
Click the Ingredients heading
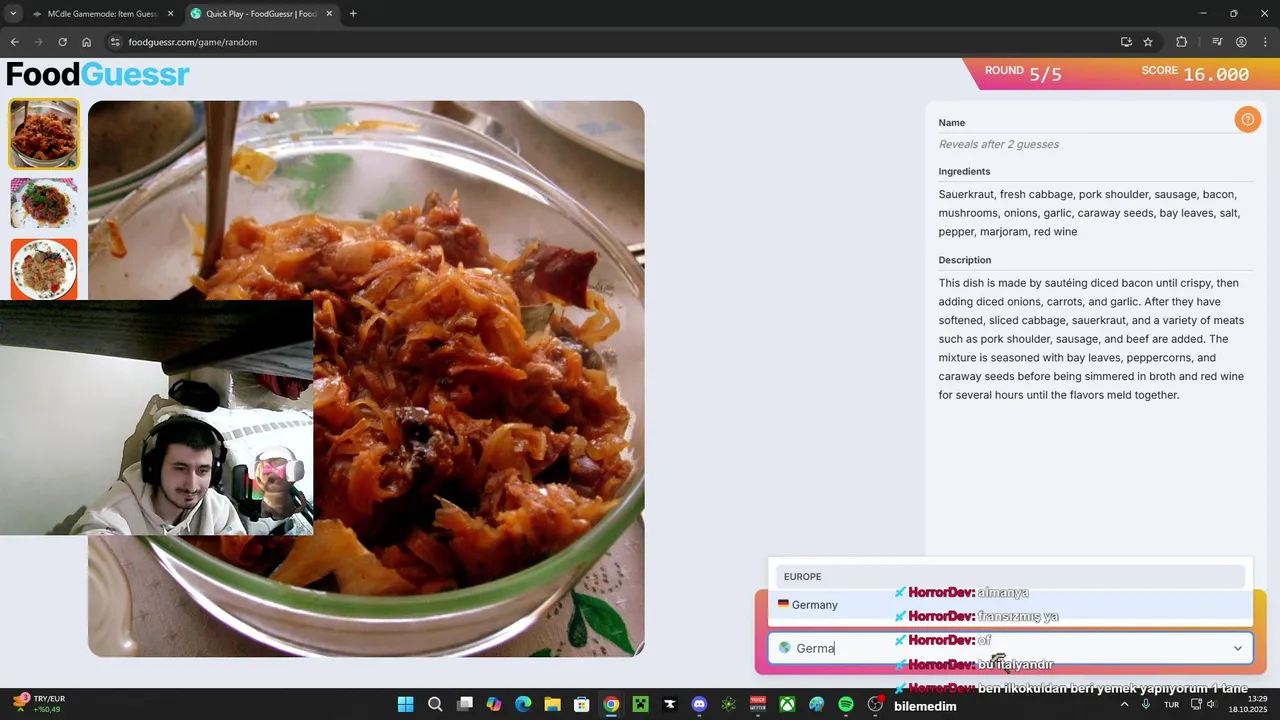(x=964, y=171)
